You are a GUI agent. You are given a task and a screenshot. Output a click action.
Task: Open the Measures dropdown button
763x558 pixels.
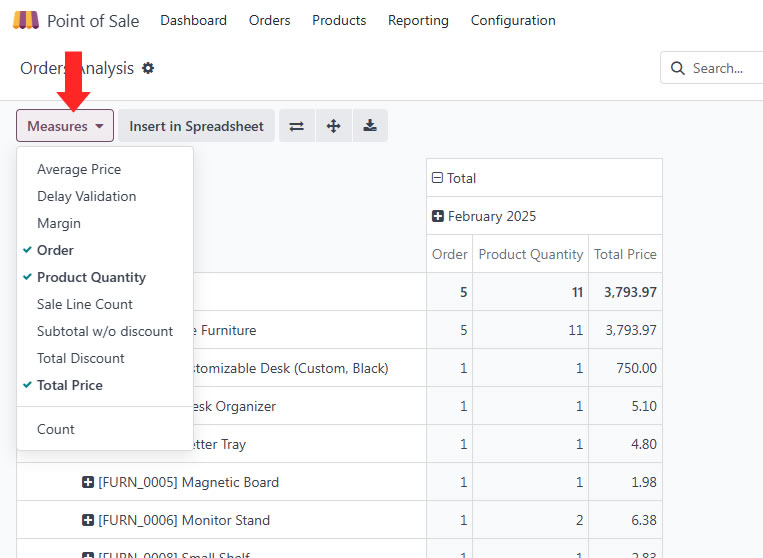pos(65,126)
